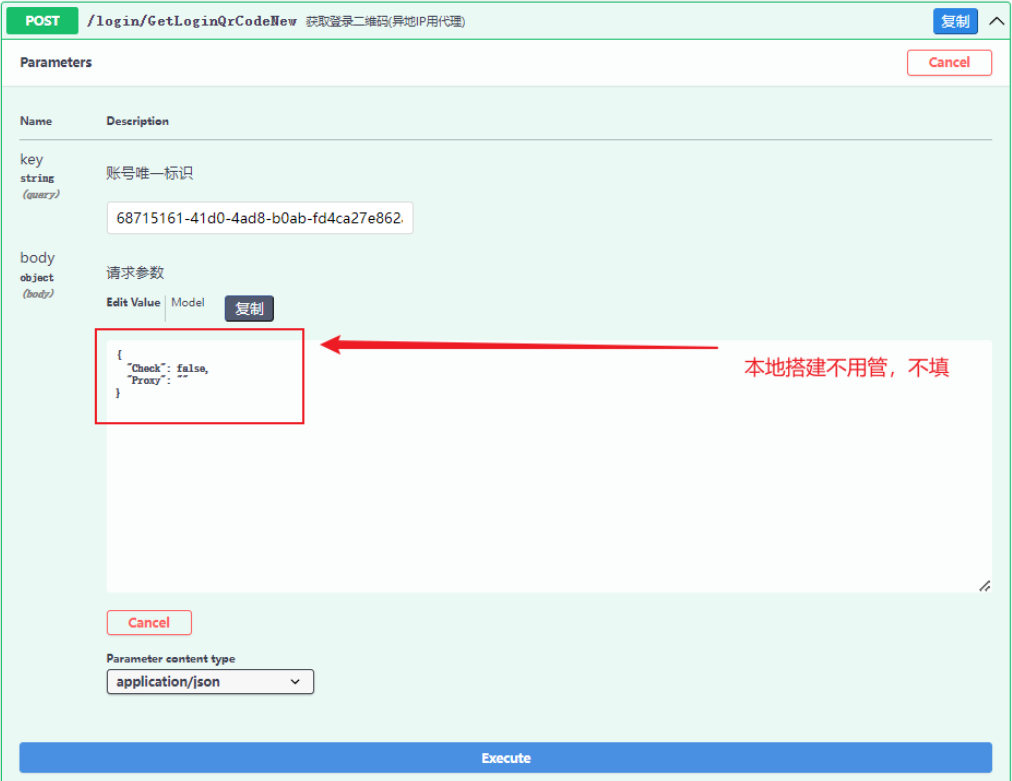Image resolution: width=1012 pixels, height=781 pixels.
Task: Click the Parameters section header
Action: pyautogui.click(x=55, y=62)
